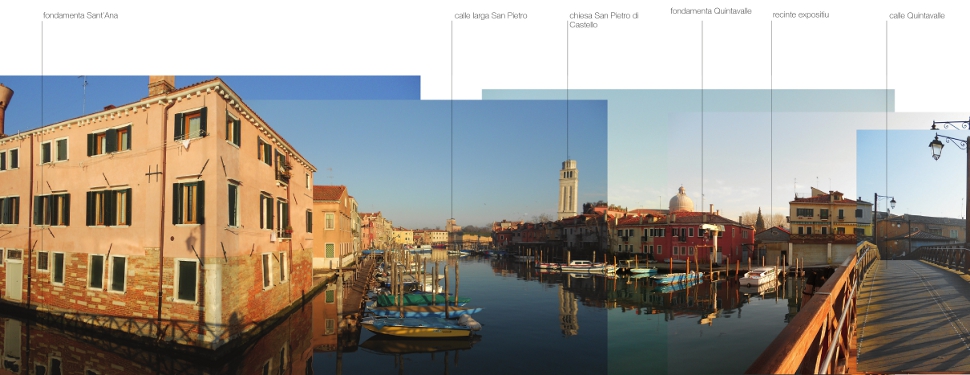This screenshot has height=375, width=970.
Task: Click the calle larga San Pietro label
Action: [491, 15]
